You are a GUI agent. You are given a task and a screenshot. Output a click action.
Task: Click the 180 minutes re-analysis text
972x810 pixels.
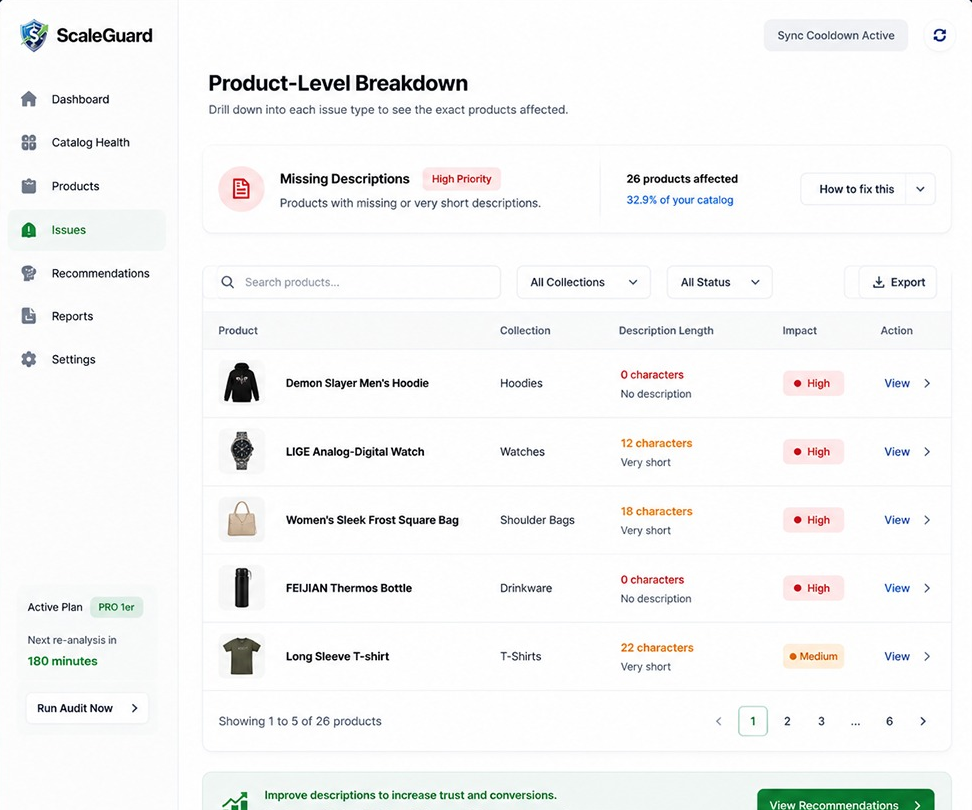[x=63, y=661]
